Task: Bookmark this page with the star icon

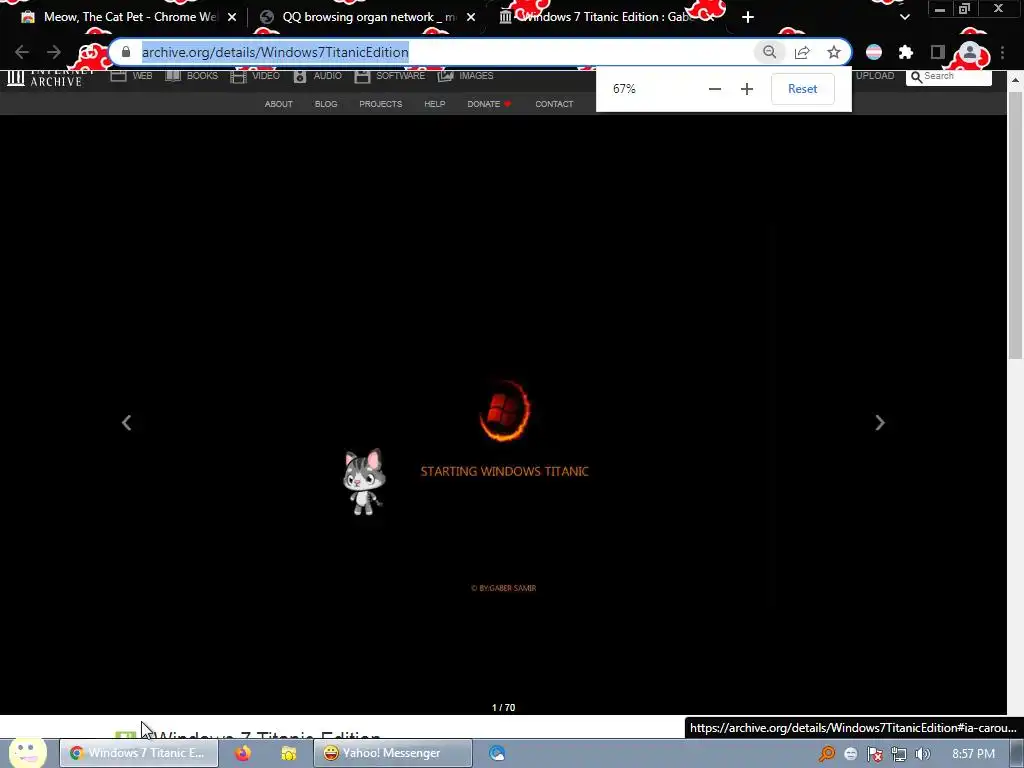Action: 834,52
